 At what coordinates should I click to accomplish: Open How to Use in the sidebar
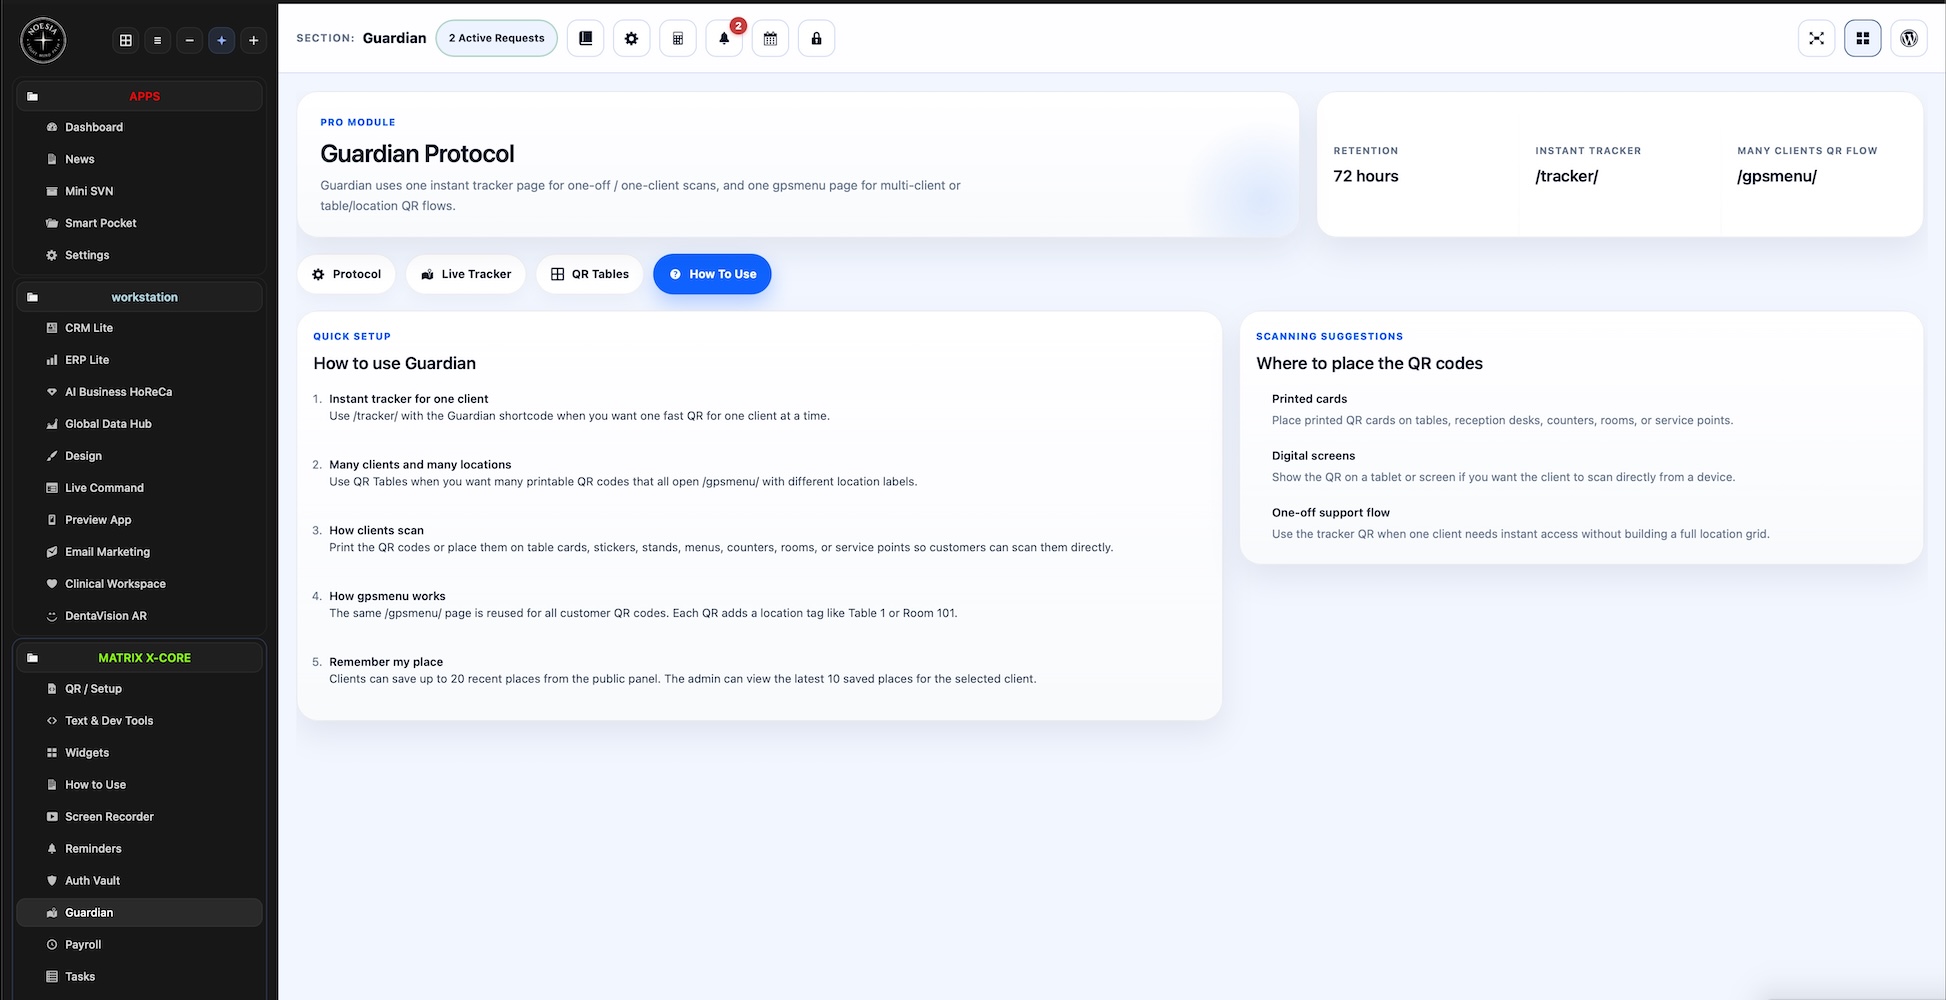[x=140, y=785]
